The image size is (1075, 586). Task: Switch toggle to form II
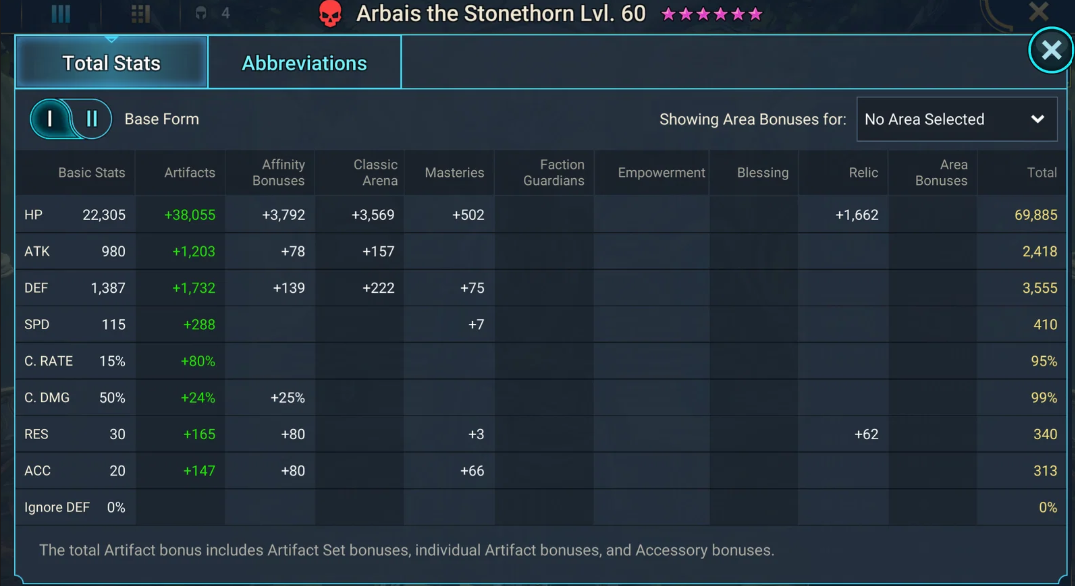[x=92, y=119]
